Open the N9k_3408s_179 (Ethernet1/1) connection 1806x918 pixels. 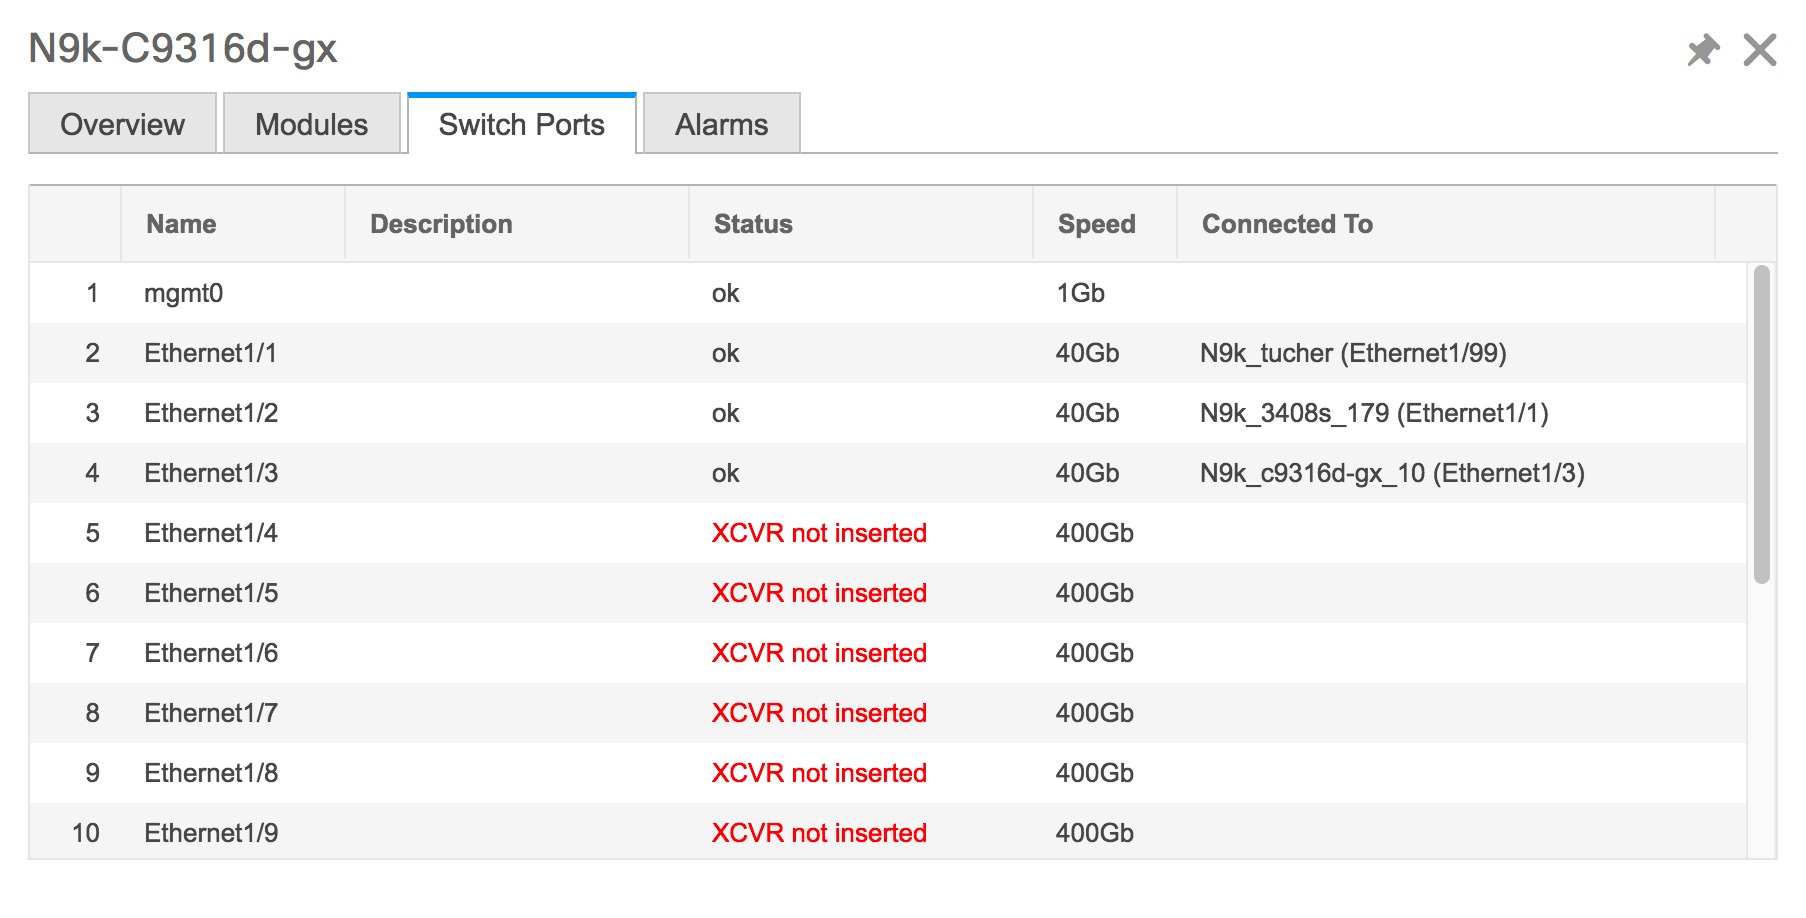point(1374,413)
